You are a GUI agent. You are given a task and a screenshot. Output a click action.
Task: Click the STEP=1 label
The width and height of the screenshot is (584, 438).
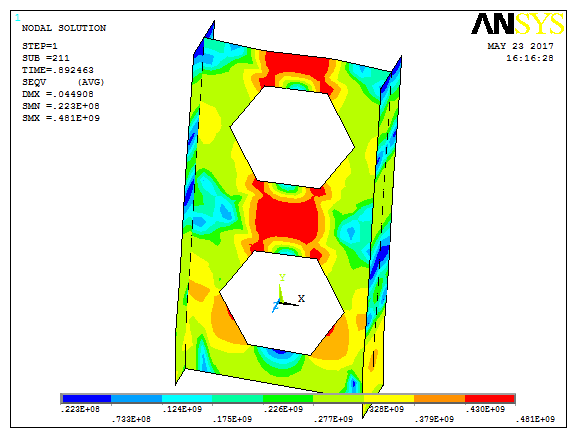click(x=40, y=46)
